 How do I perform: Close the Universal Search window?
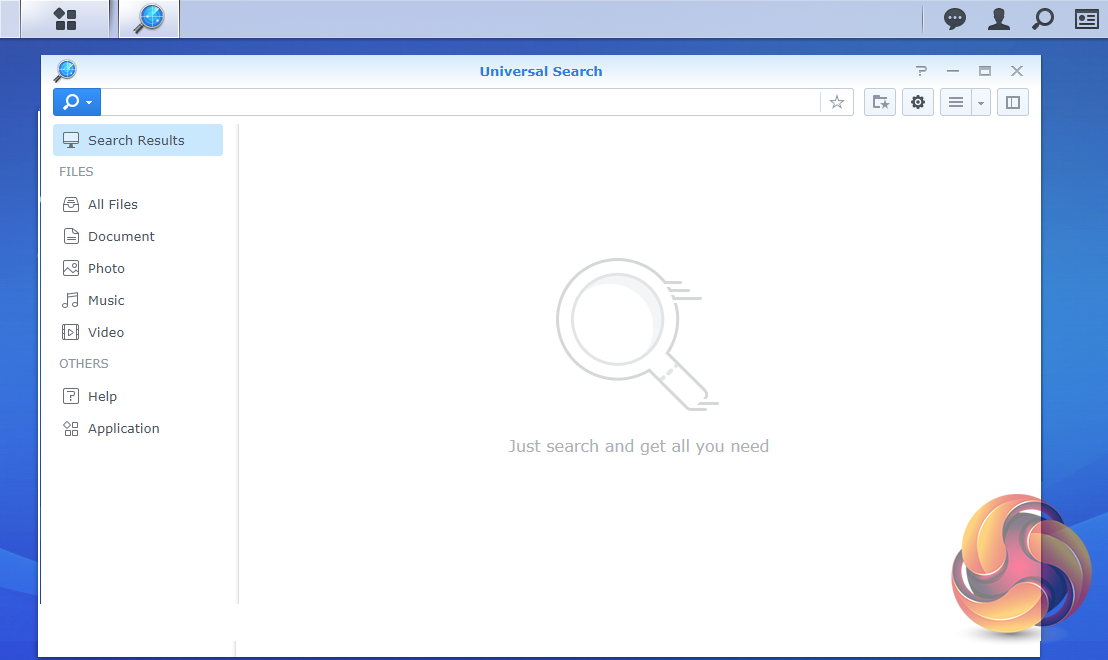pyautogui.click(x=1017, y=71)
